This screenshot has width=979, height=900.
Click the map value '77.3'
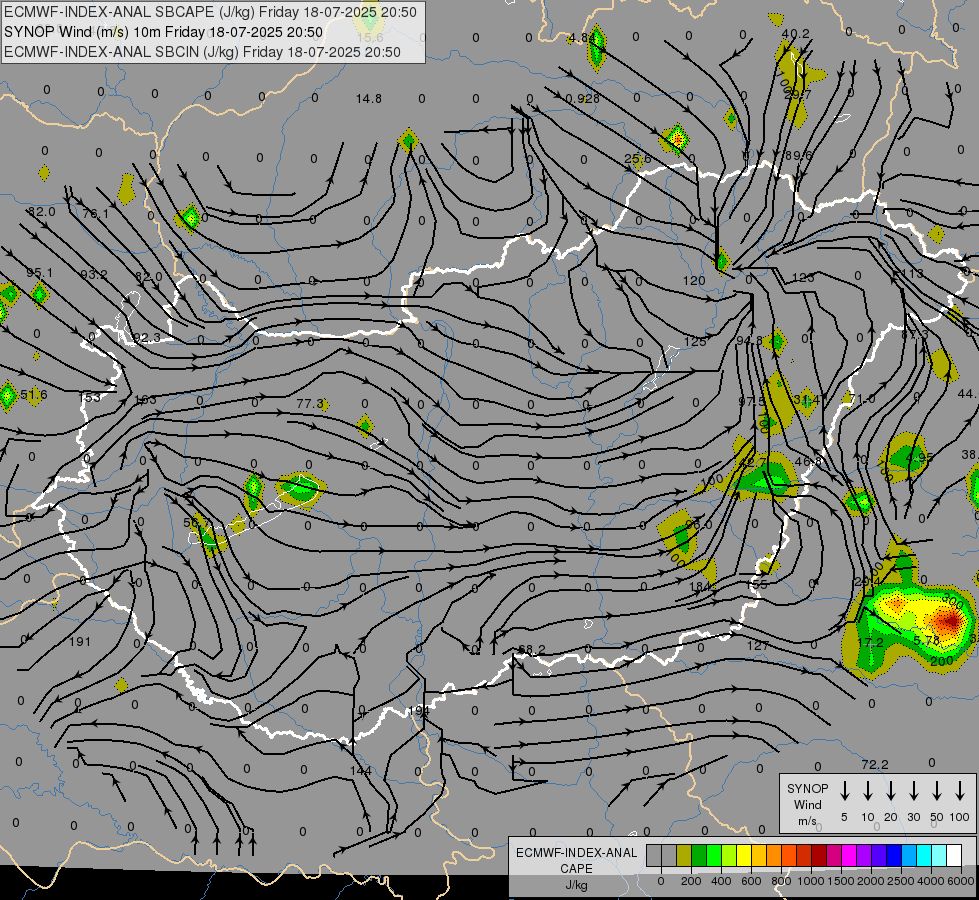pos(310,404)
